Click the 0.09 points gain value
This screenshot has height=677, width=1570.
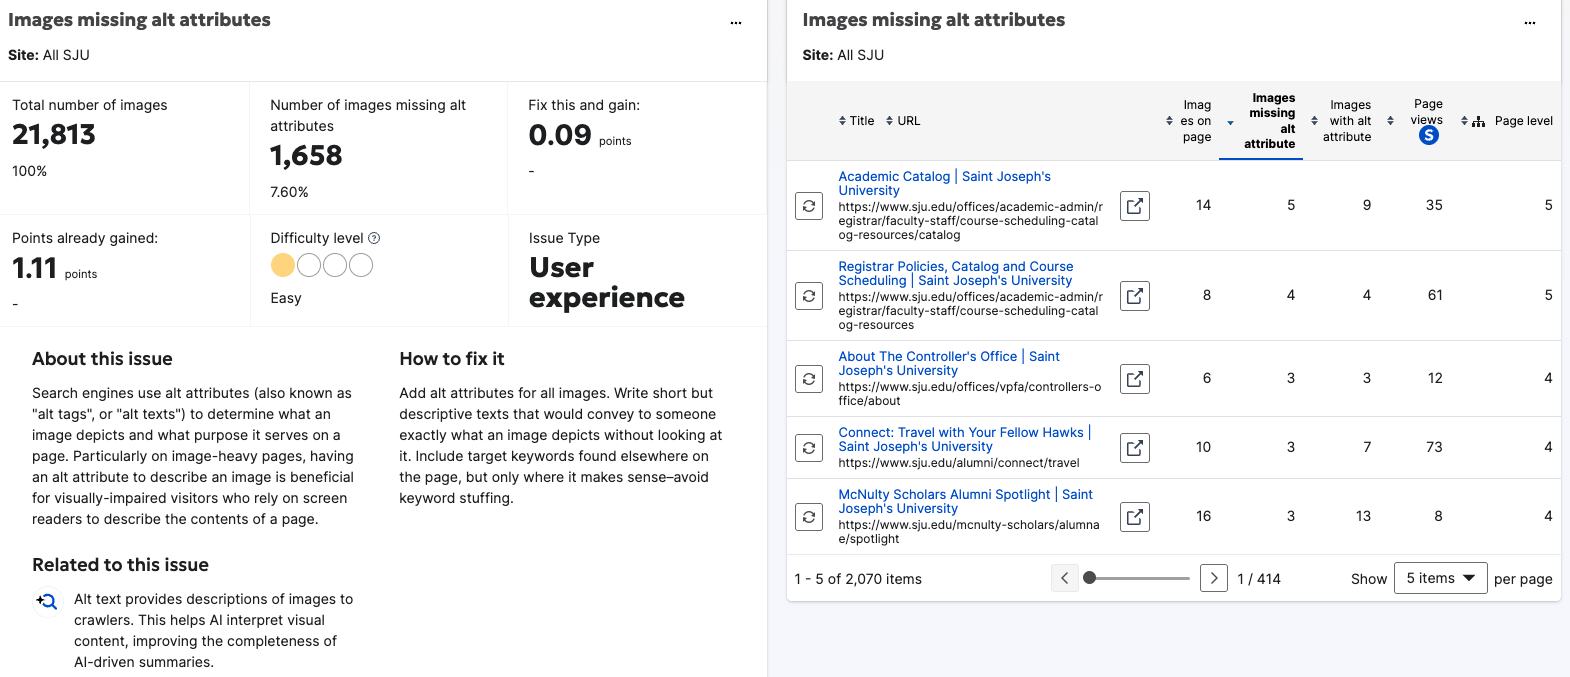(x=560, y=134)
